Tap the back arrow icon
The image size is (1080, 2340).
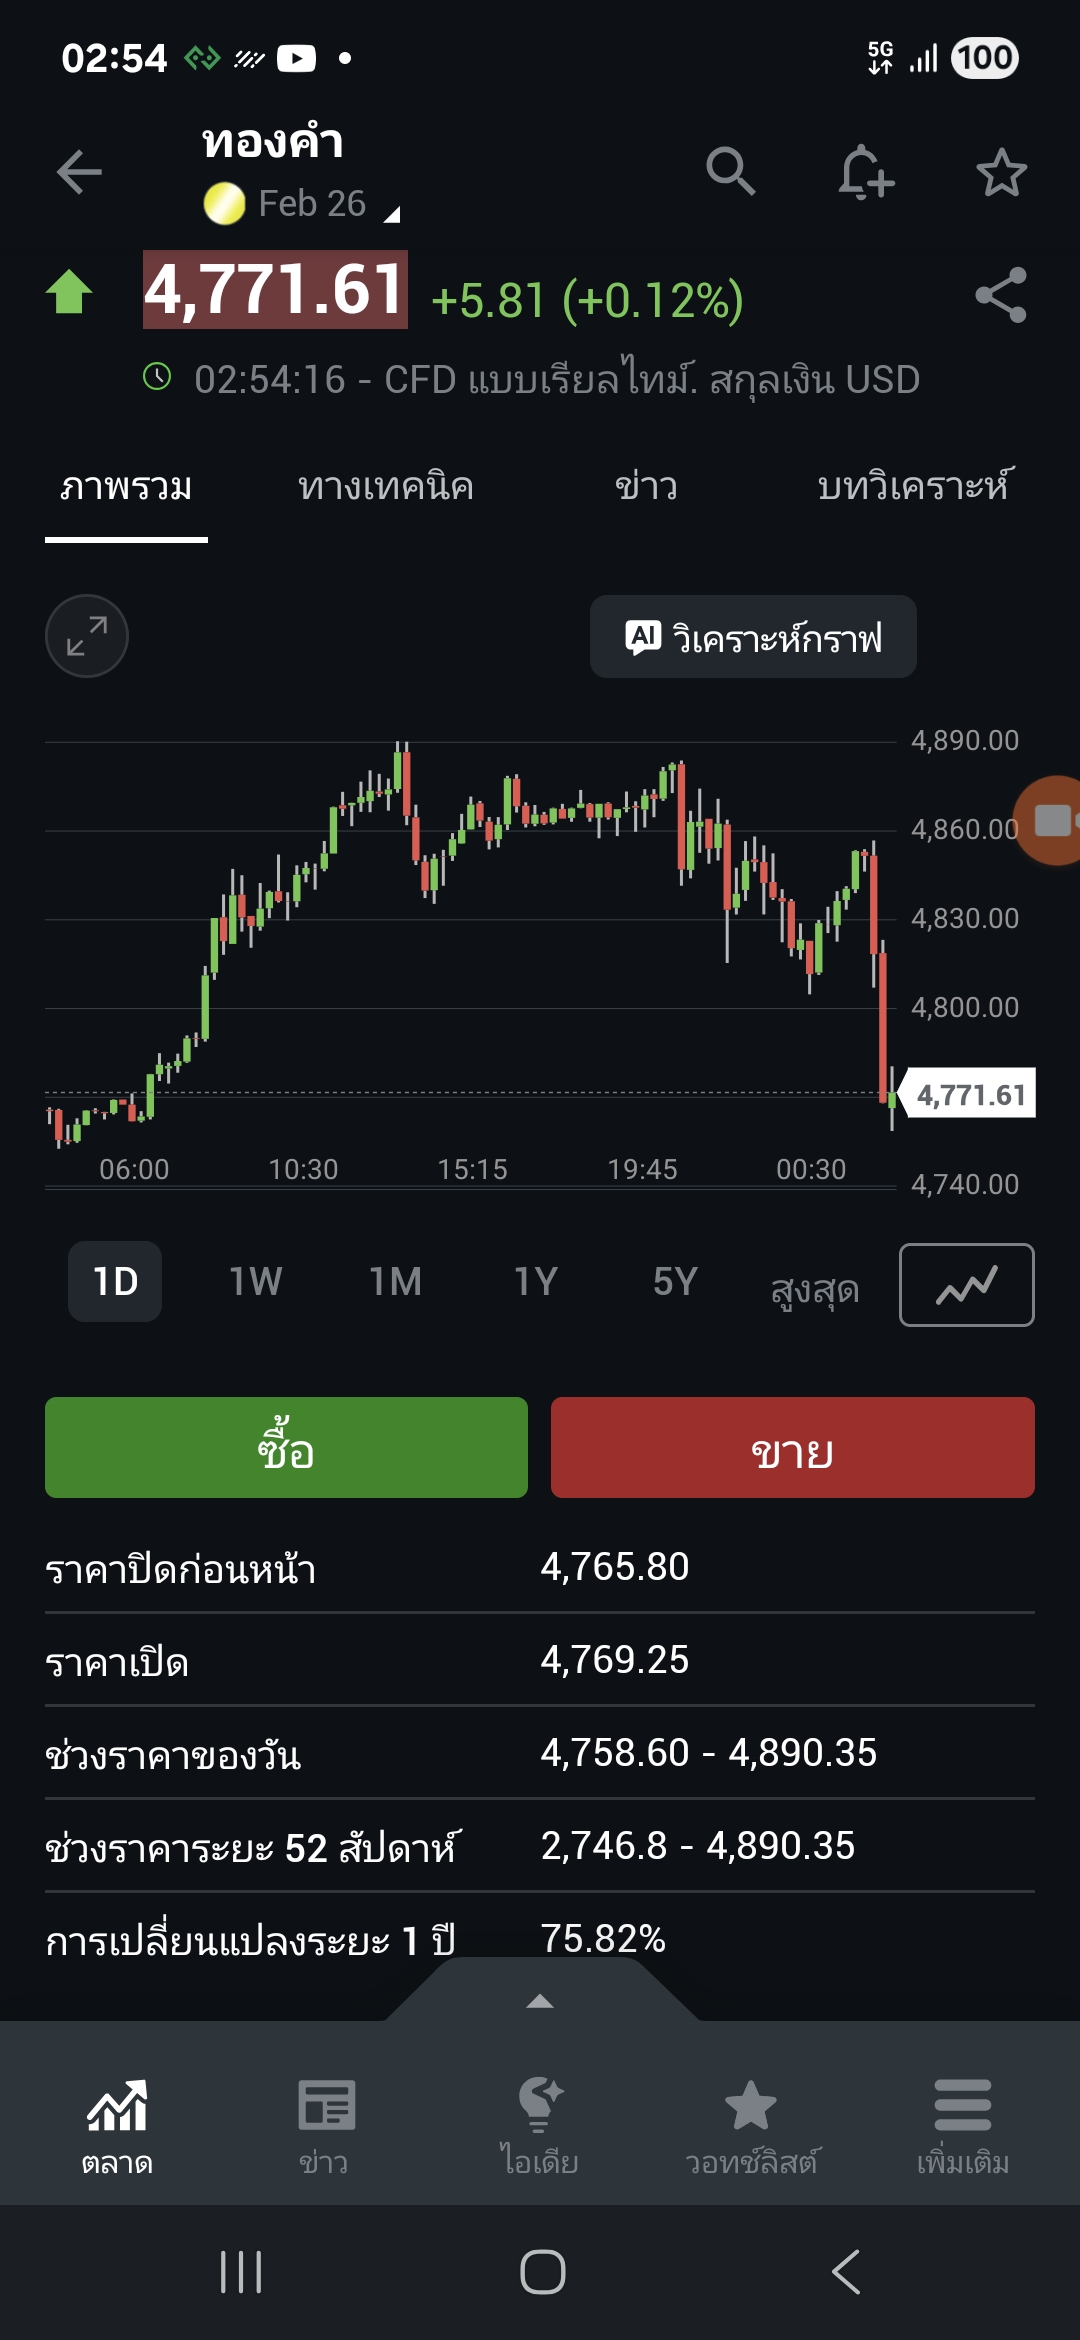pos(79,172)
